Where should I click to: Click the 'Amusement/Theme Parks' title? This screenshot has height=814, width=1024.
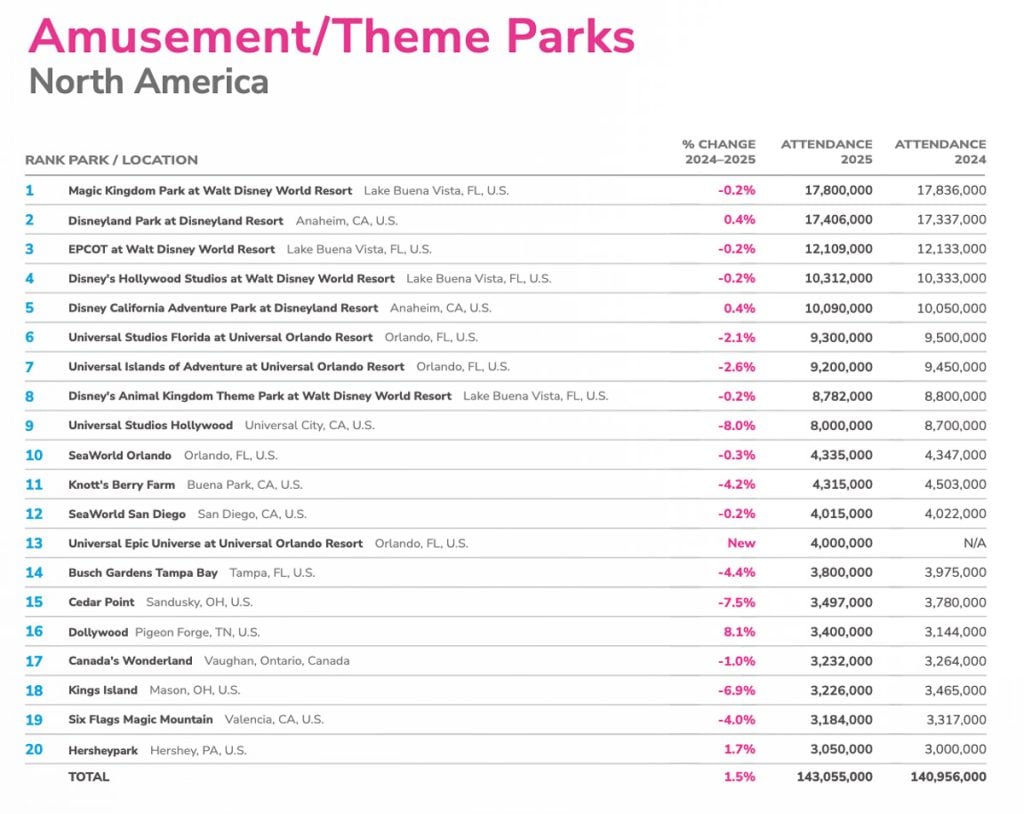[332, 37]
